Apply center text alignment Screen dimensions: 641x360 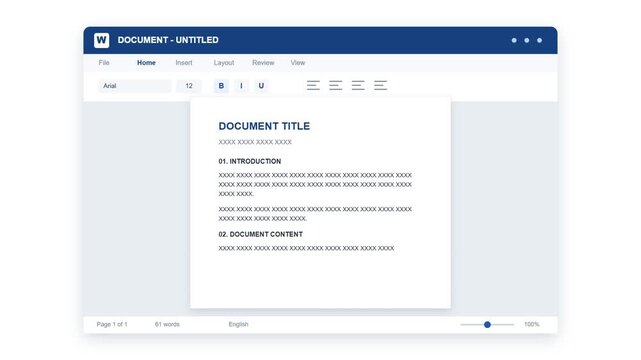pos(336,85)
